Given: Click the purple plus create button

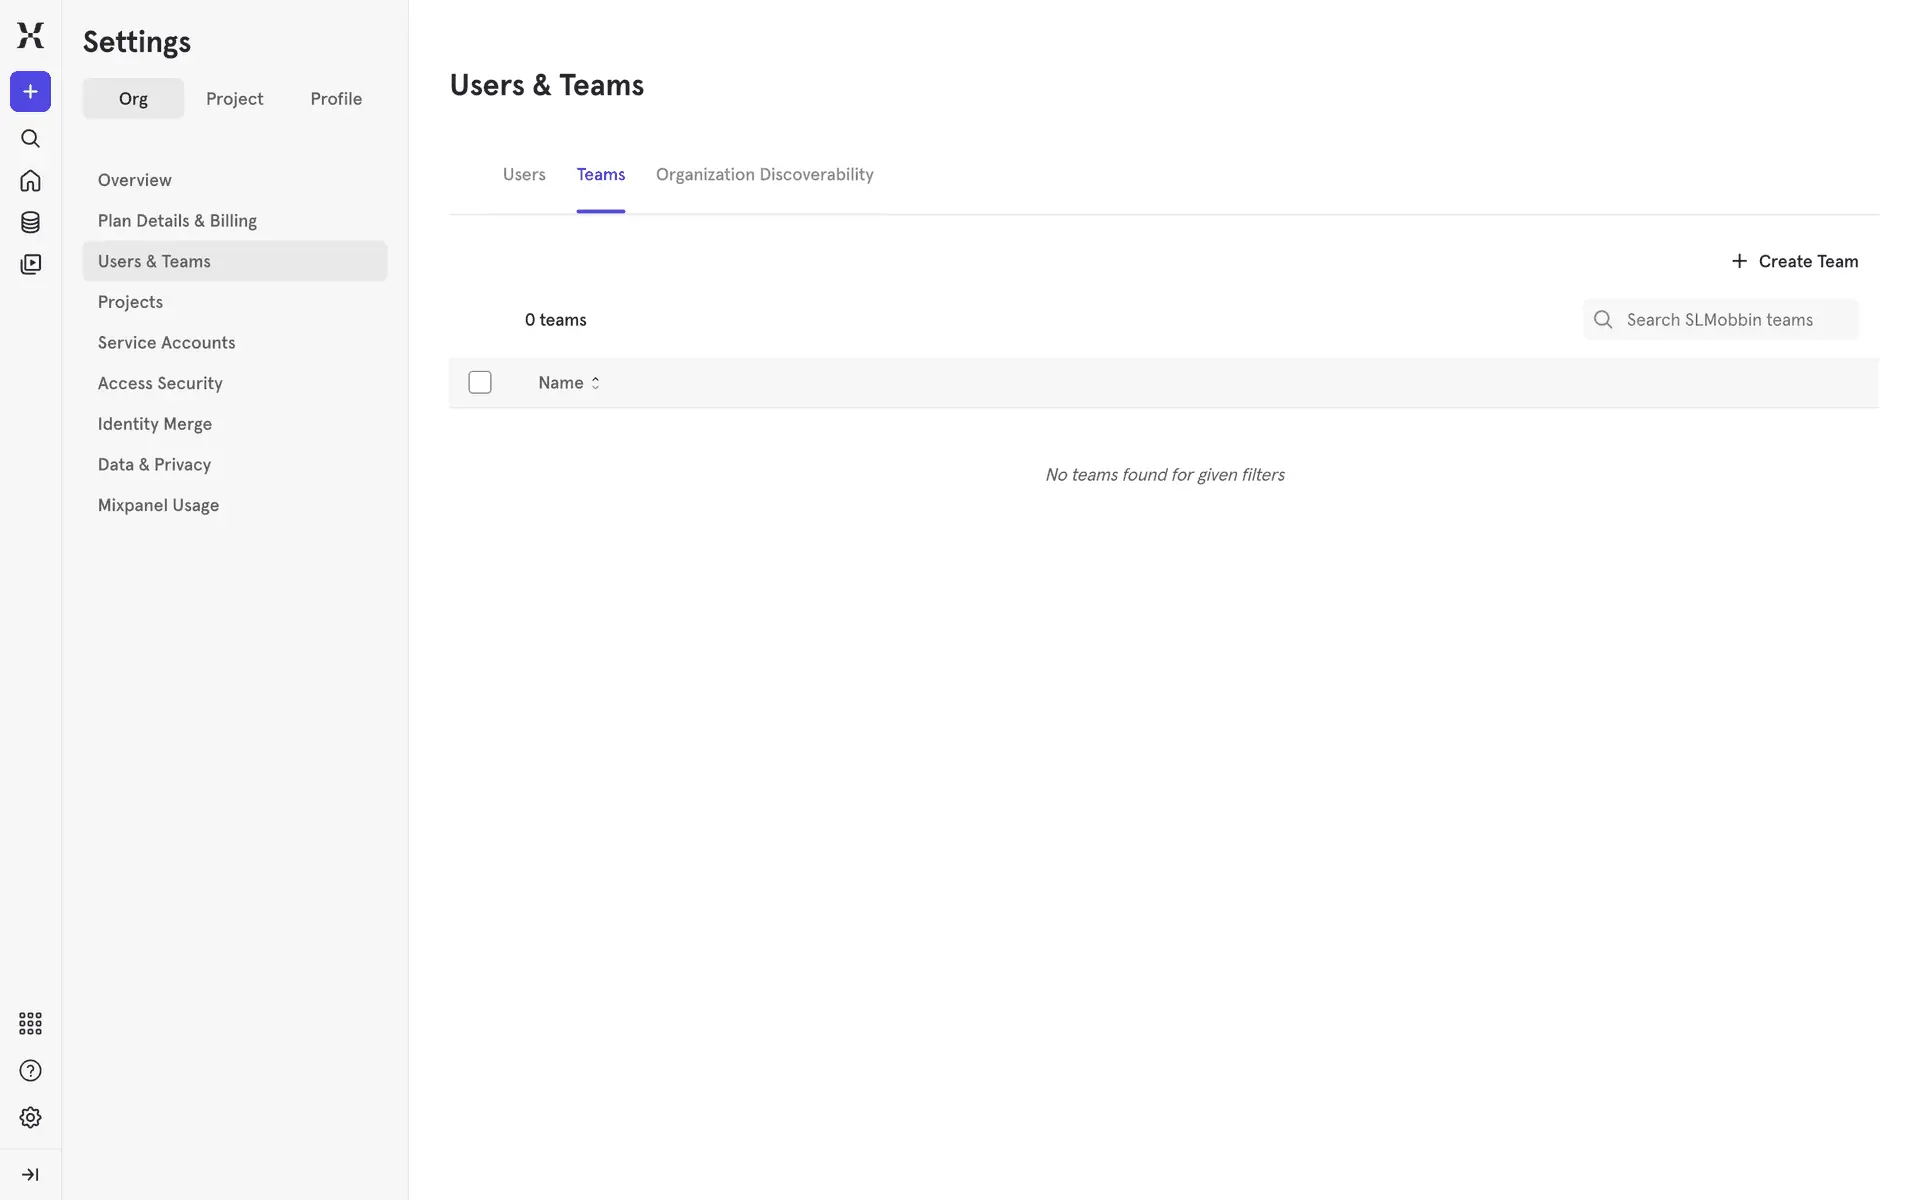Looking at the screenshot, I should [30, 92].
